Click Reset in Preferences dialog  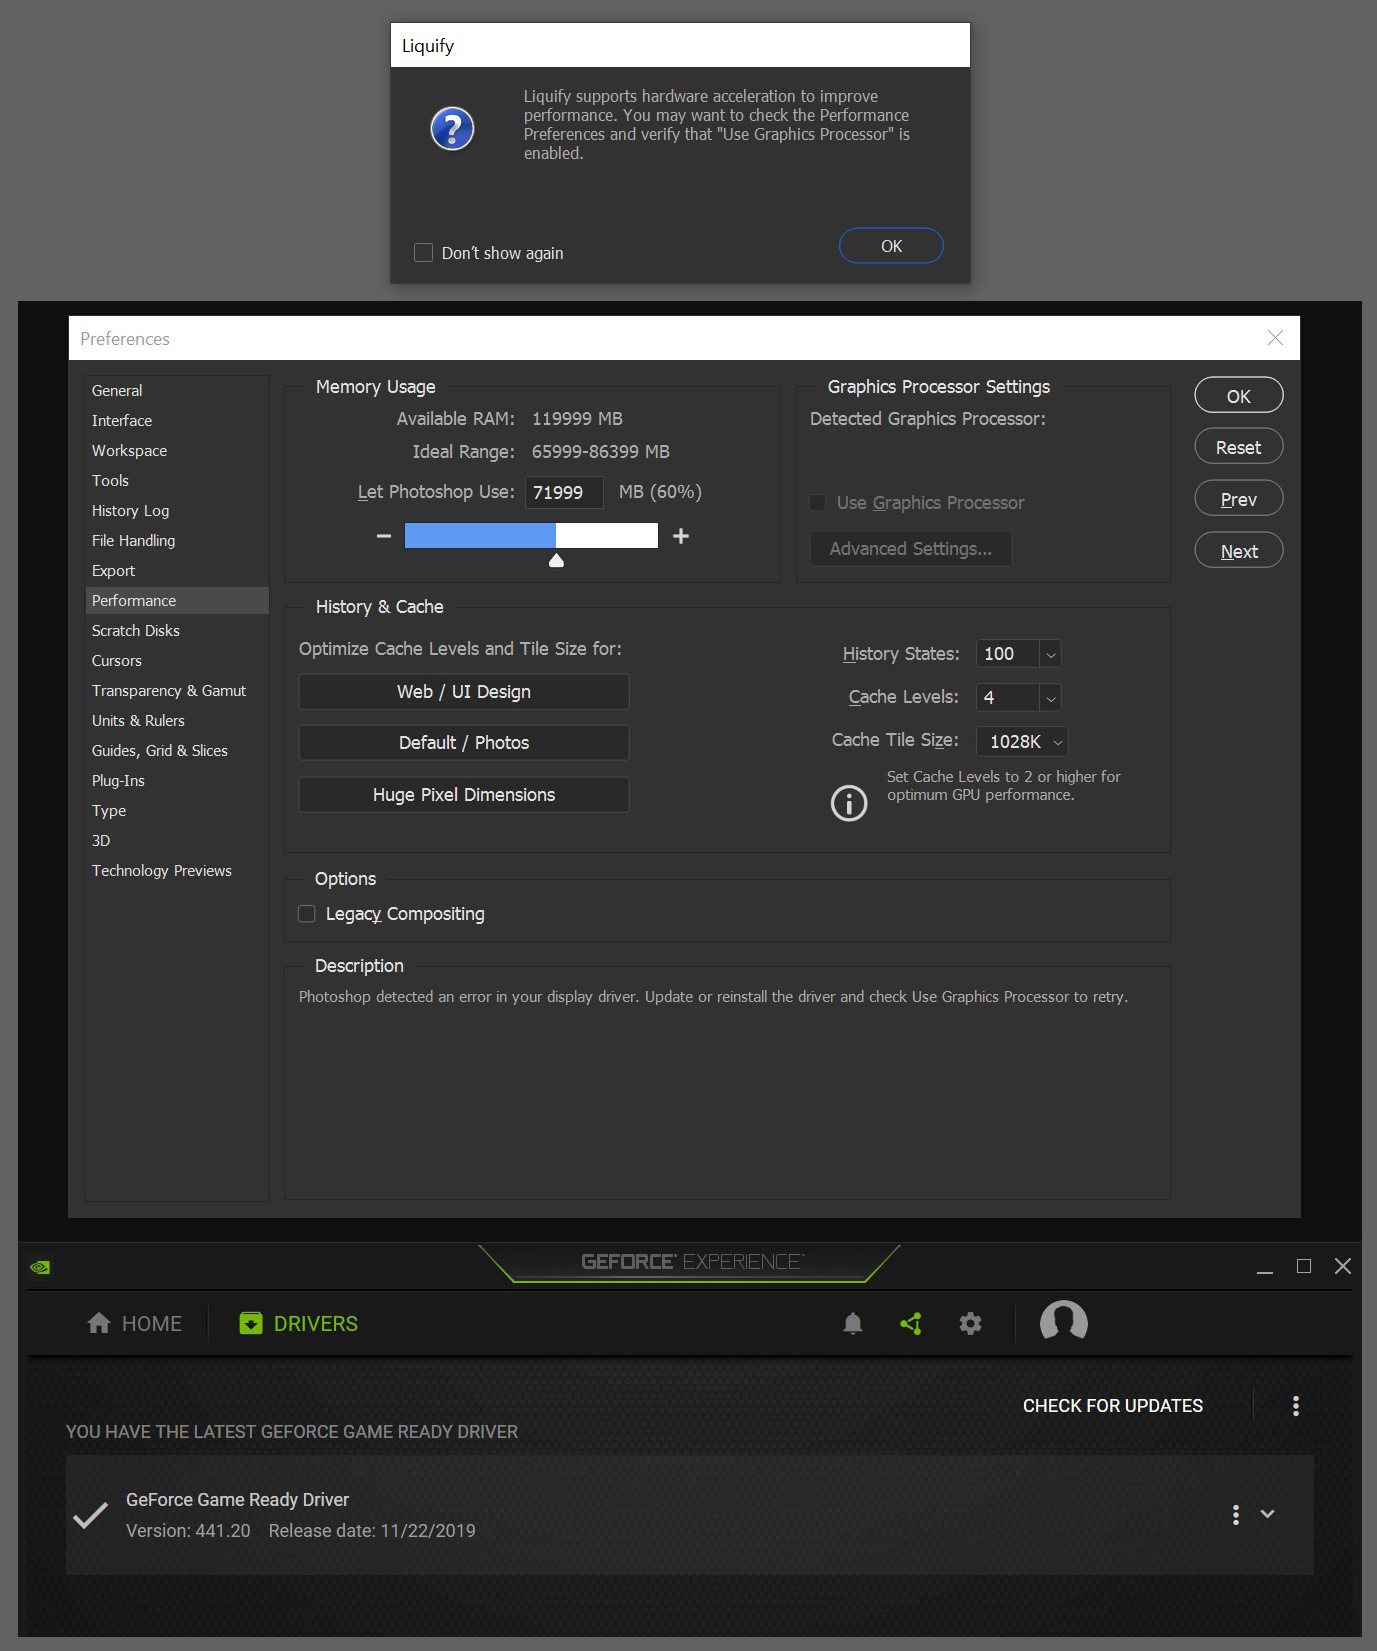(x=1239, y=447)
